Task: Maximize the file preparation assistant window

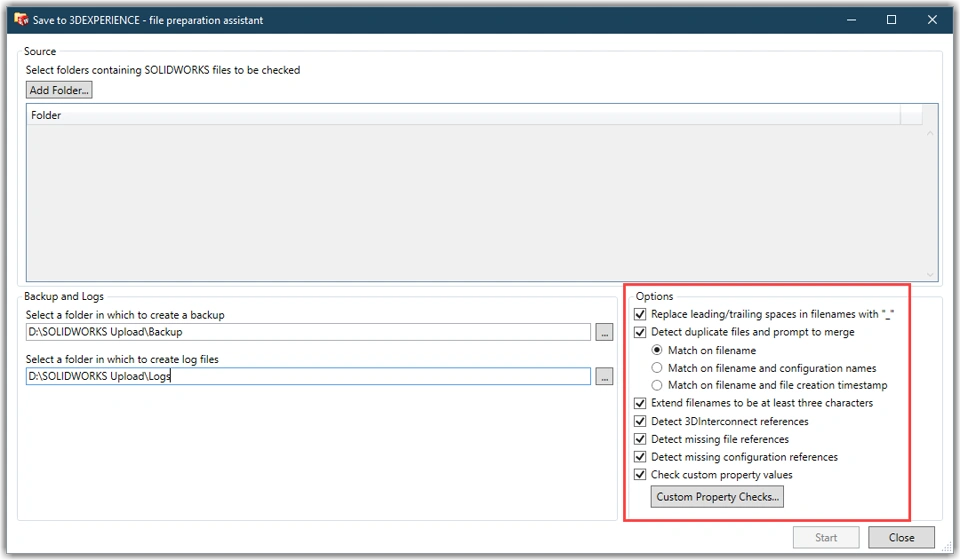Action: pos(891,19)
